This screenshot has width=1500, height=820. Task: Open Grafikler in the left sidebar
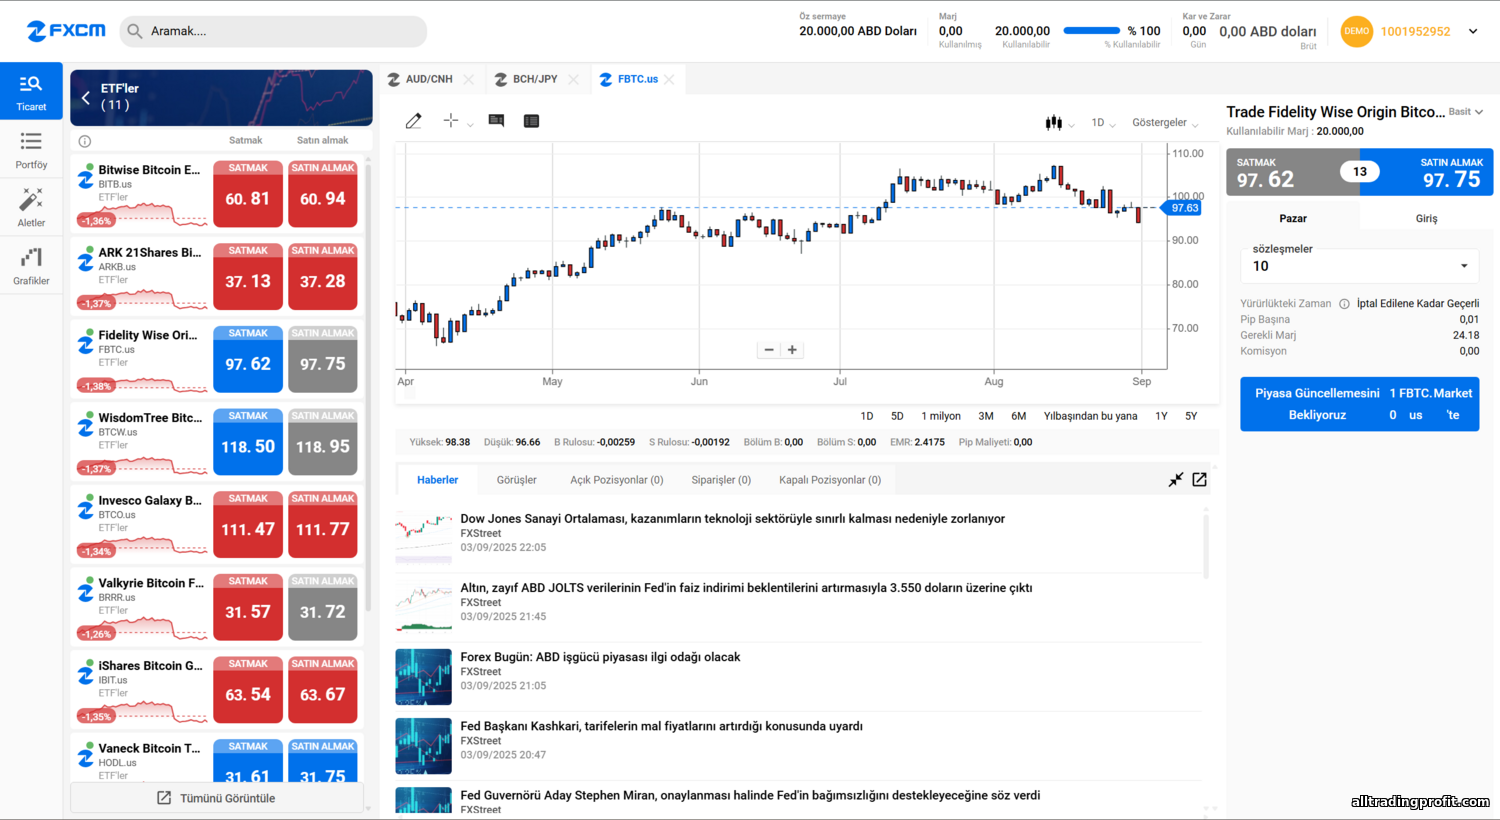click(31, 266)
